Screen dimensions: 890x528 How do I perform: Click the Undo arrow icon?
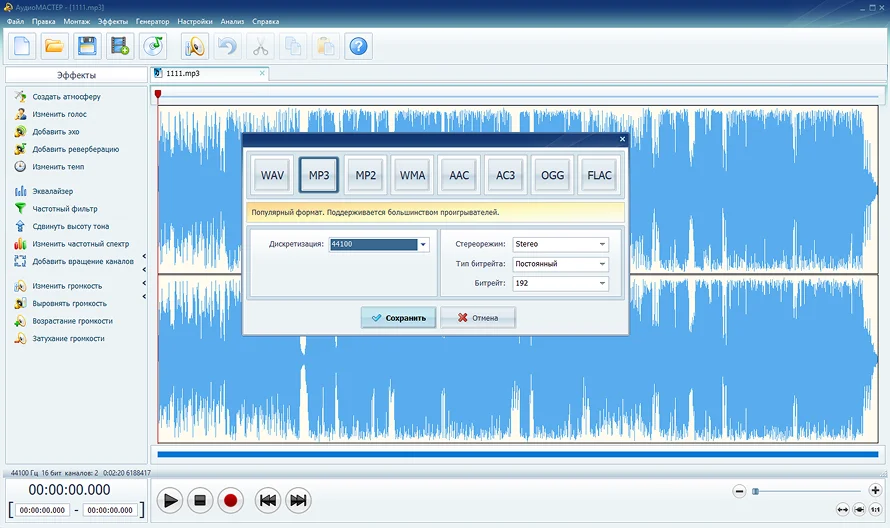228,46
